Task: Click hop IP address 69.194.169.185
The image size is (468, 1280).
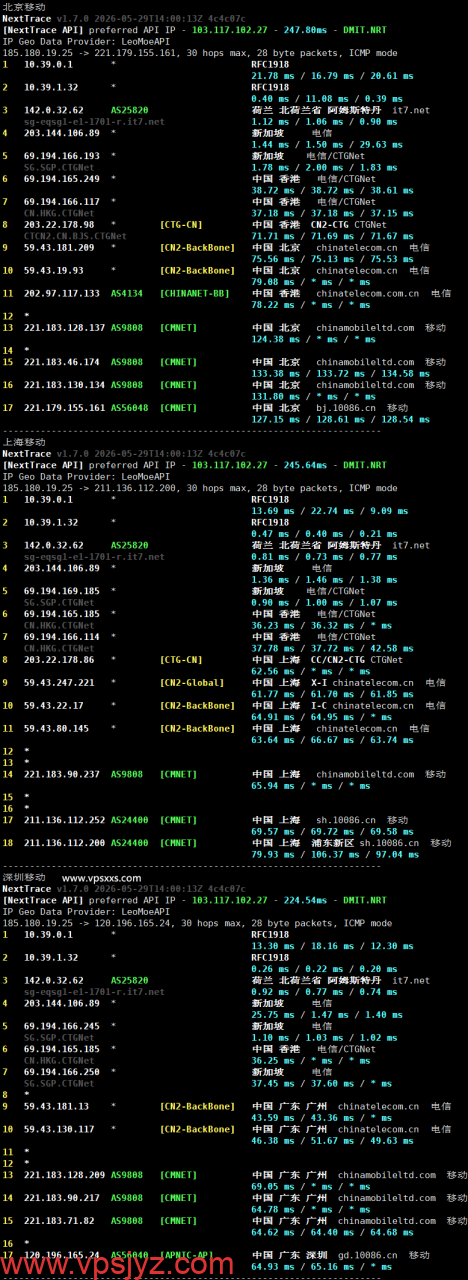Action: (62, 591)
